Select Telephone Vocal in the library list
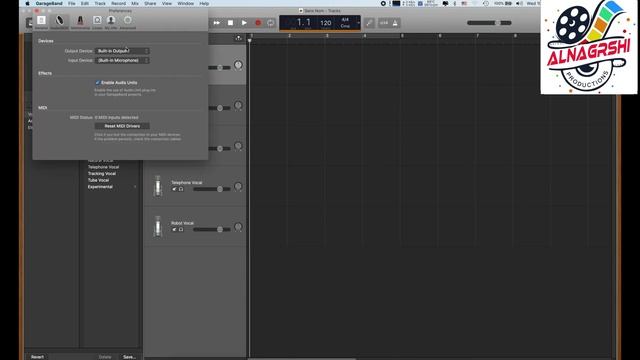Image resolution: width=640 pixels, height=360 pixels. click(103, 167)
